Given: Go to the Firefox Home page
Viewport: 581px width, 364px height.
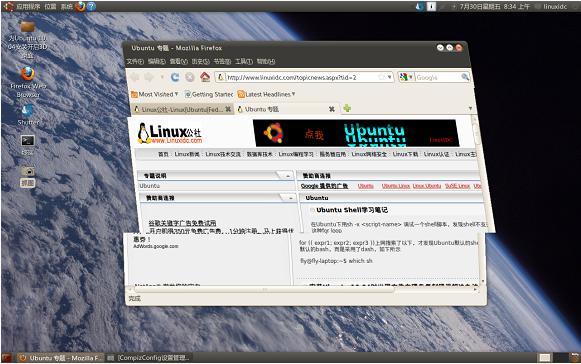Looking at the screenshot, I should click(x=205, y=77).
